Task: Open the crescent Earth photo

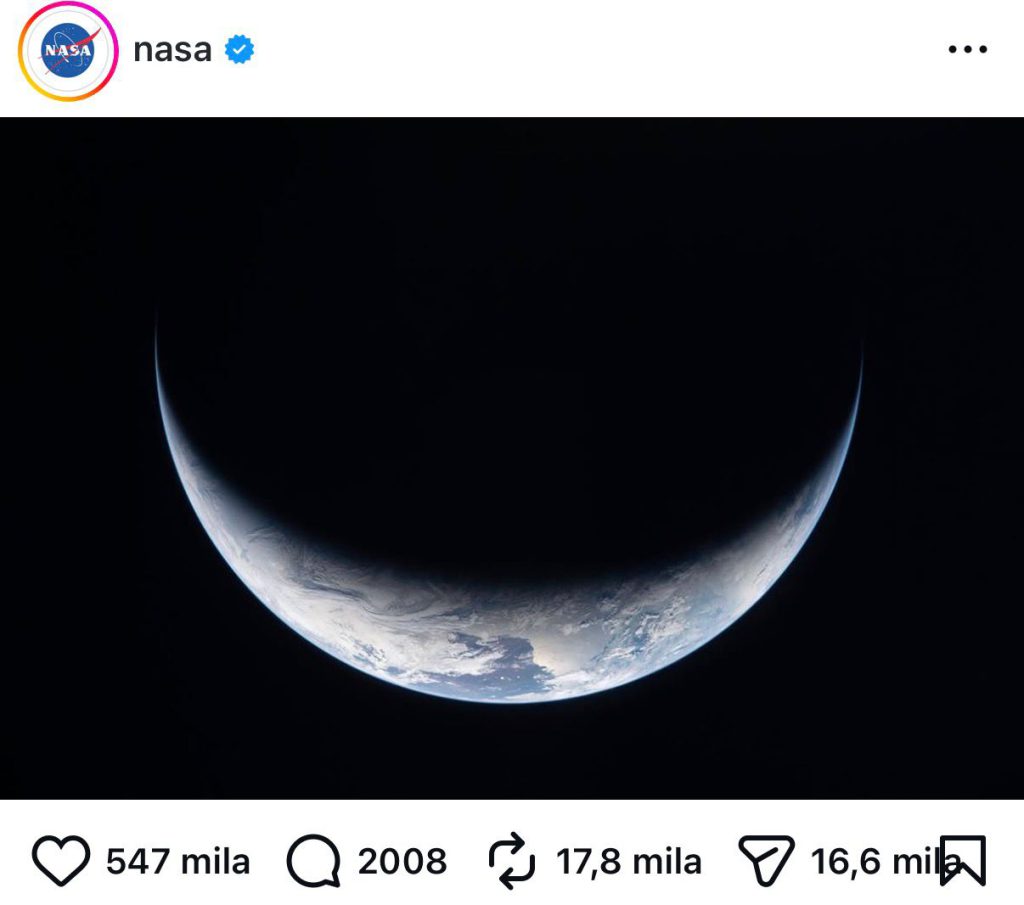Action: point(512,458)
